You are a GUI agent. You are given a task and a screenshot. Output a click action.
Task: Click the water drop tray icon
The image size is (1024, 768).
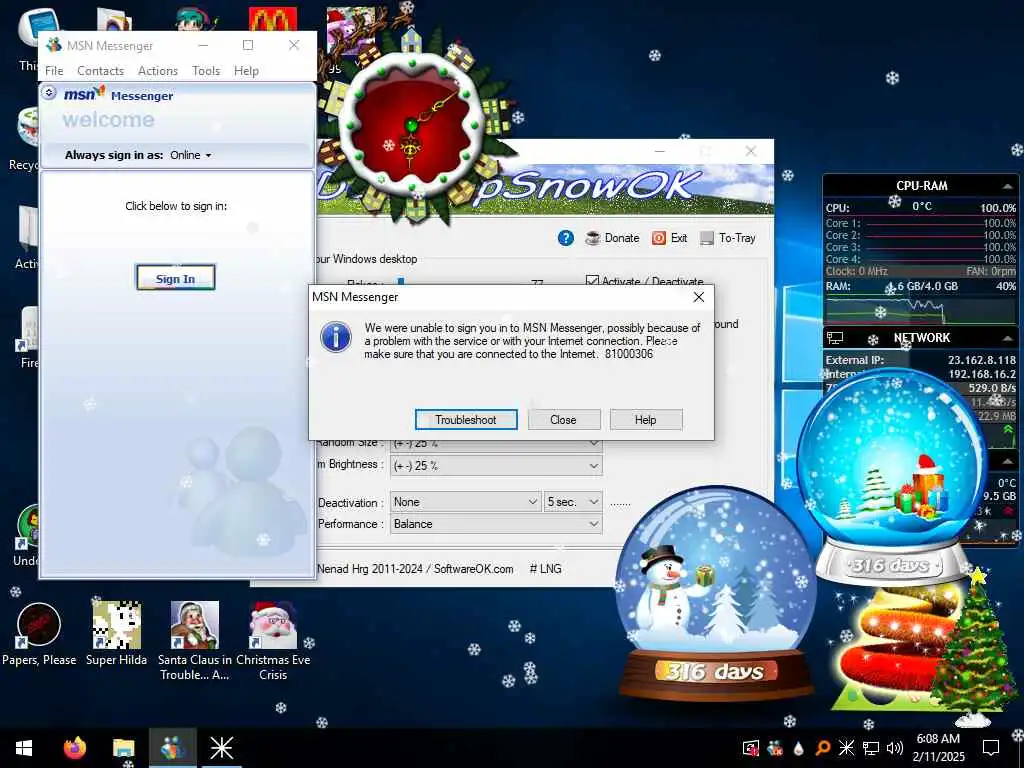click(799, 748)
